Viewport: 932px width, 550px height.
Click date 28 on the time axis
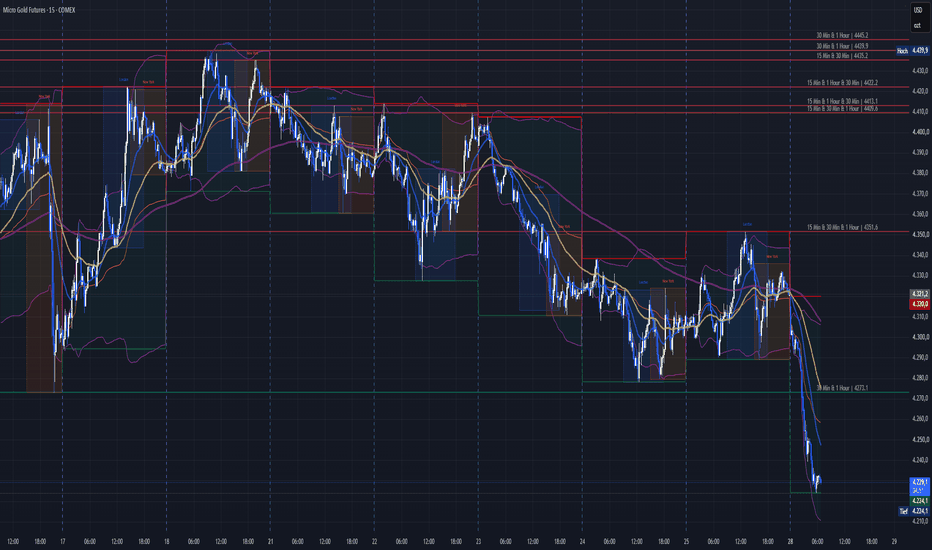pos(790,542)
